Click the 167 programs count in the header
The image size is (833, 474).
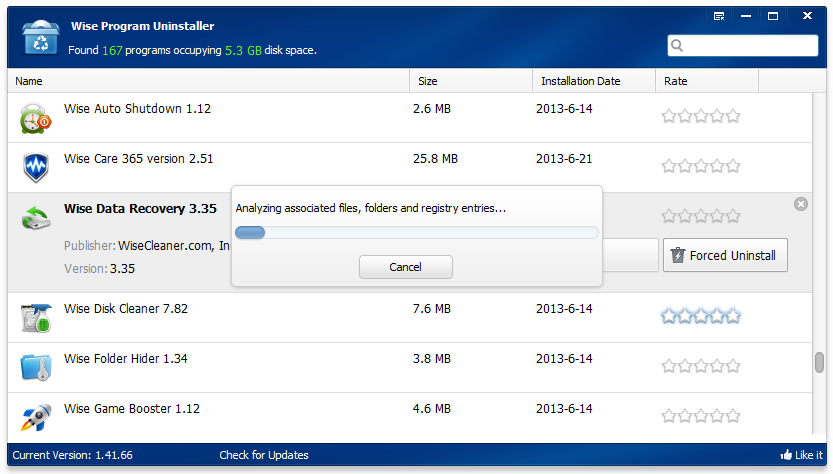coord(112,50)
